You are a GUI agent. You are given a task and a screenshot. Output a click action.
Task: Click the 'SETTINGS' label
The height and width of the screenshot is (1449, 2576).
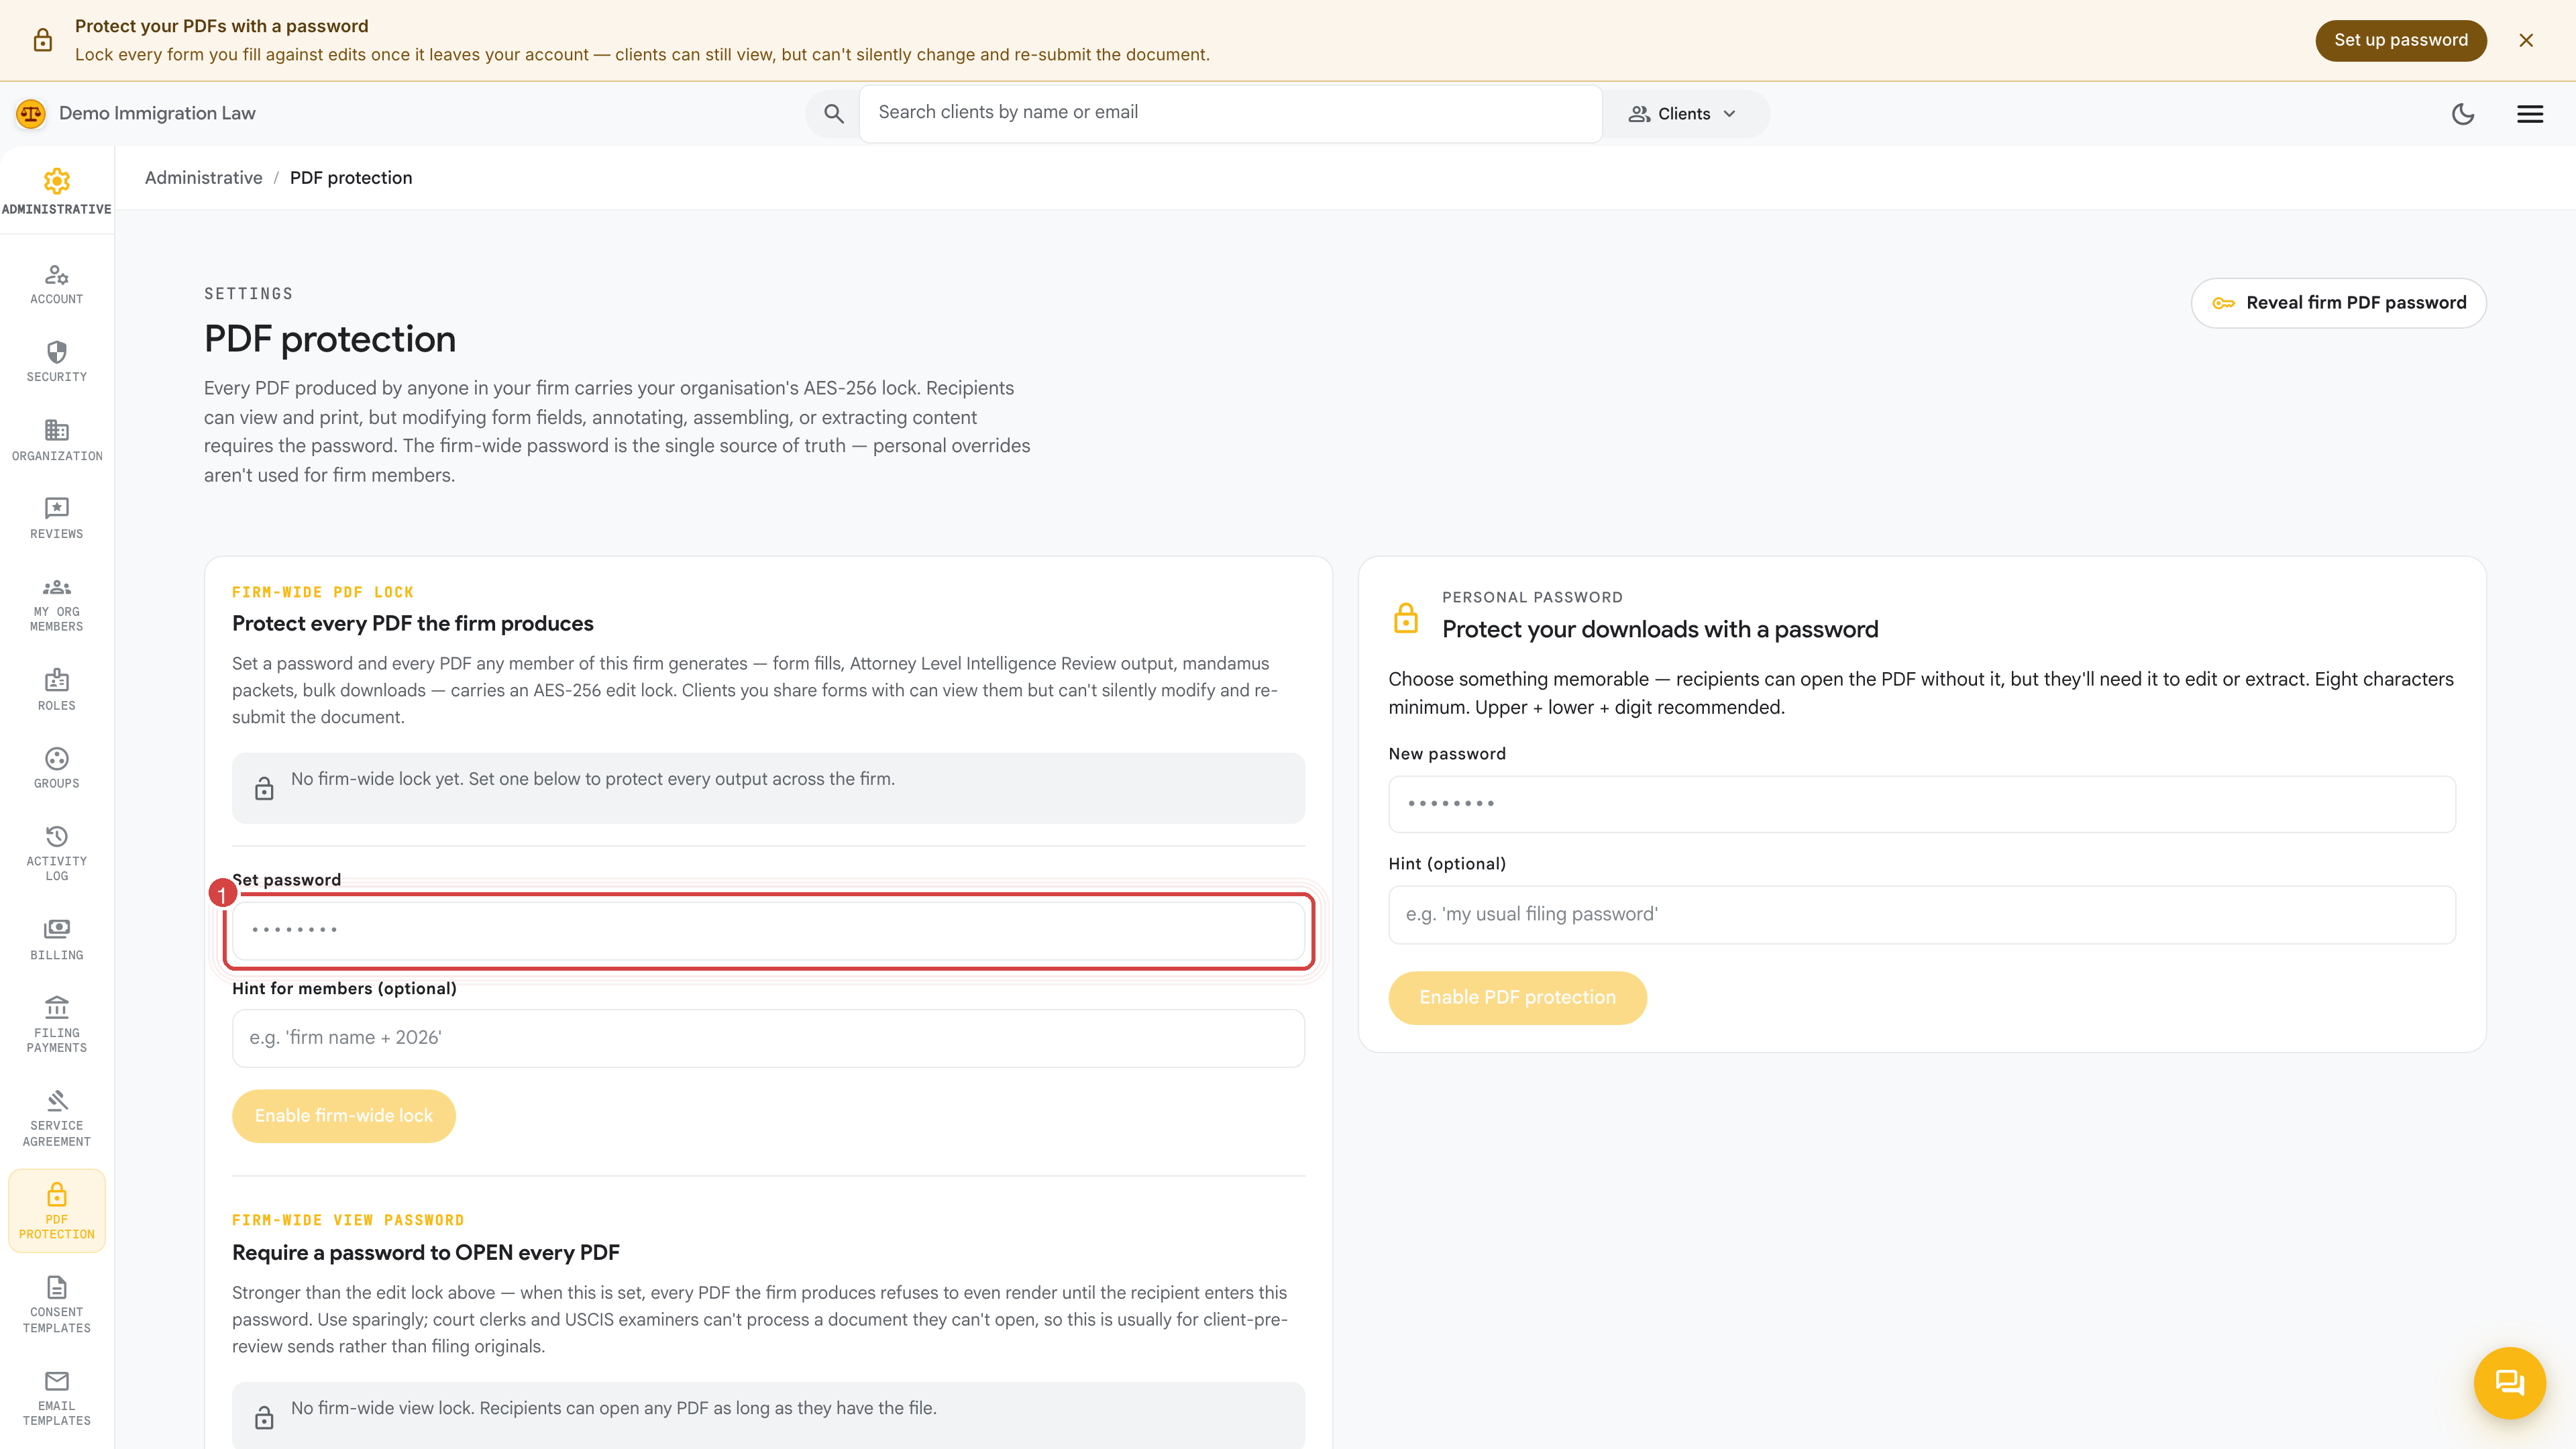point(248,294)
